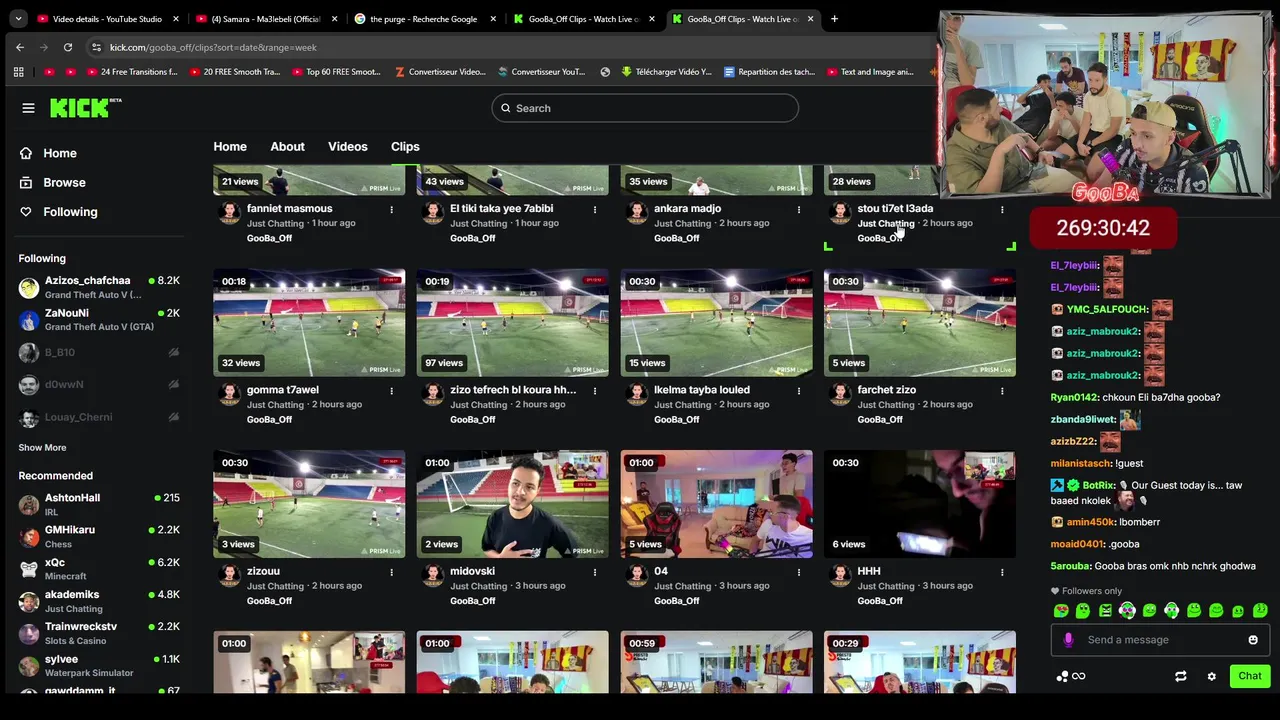Click the chat voice microphone icon

[1068, 640]
